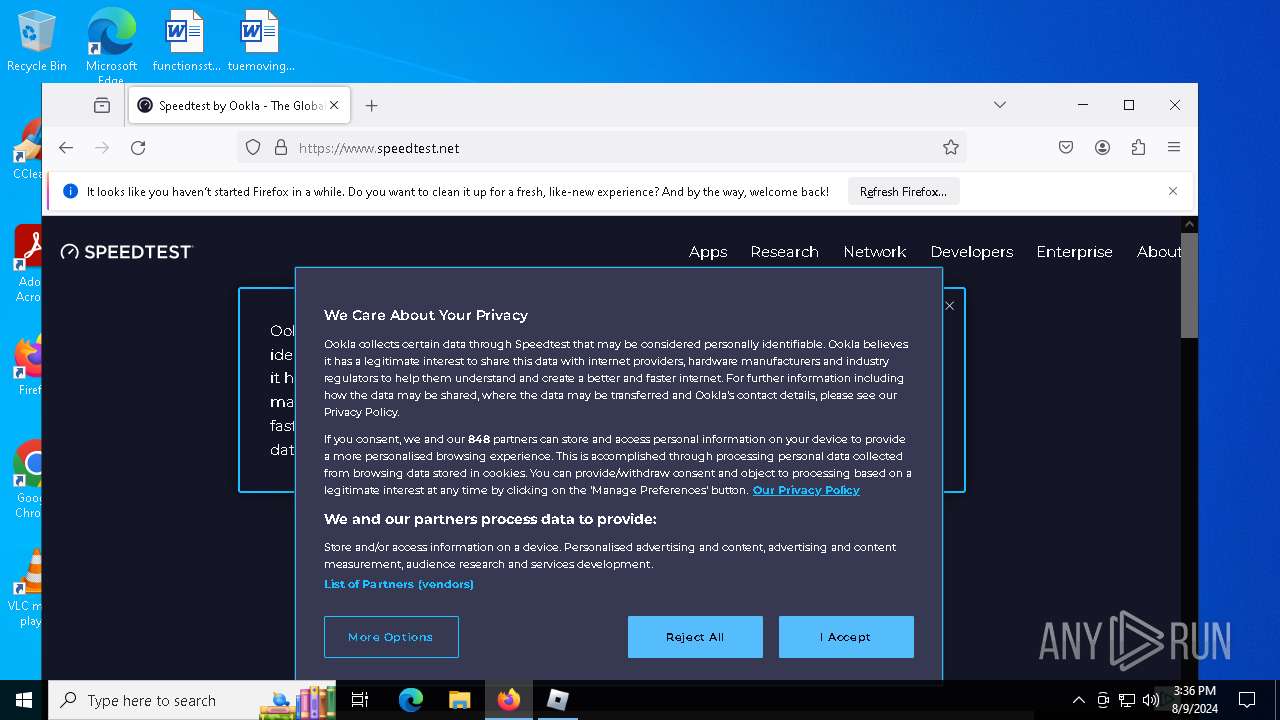The height and width of the screenshot is (720, 1280).
Task: Open network settings tray icon
Action: (1127, 700)
